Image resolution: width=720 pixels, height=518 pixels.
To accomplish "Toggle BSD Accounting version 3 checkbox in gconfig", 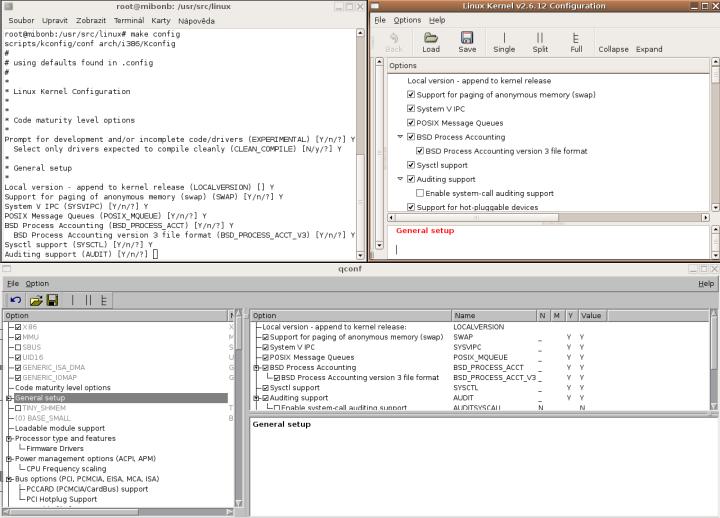I will [420, 151].
